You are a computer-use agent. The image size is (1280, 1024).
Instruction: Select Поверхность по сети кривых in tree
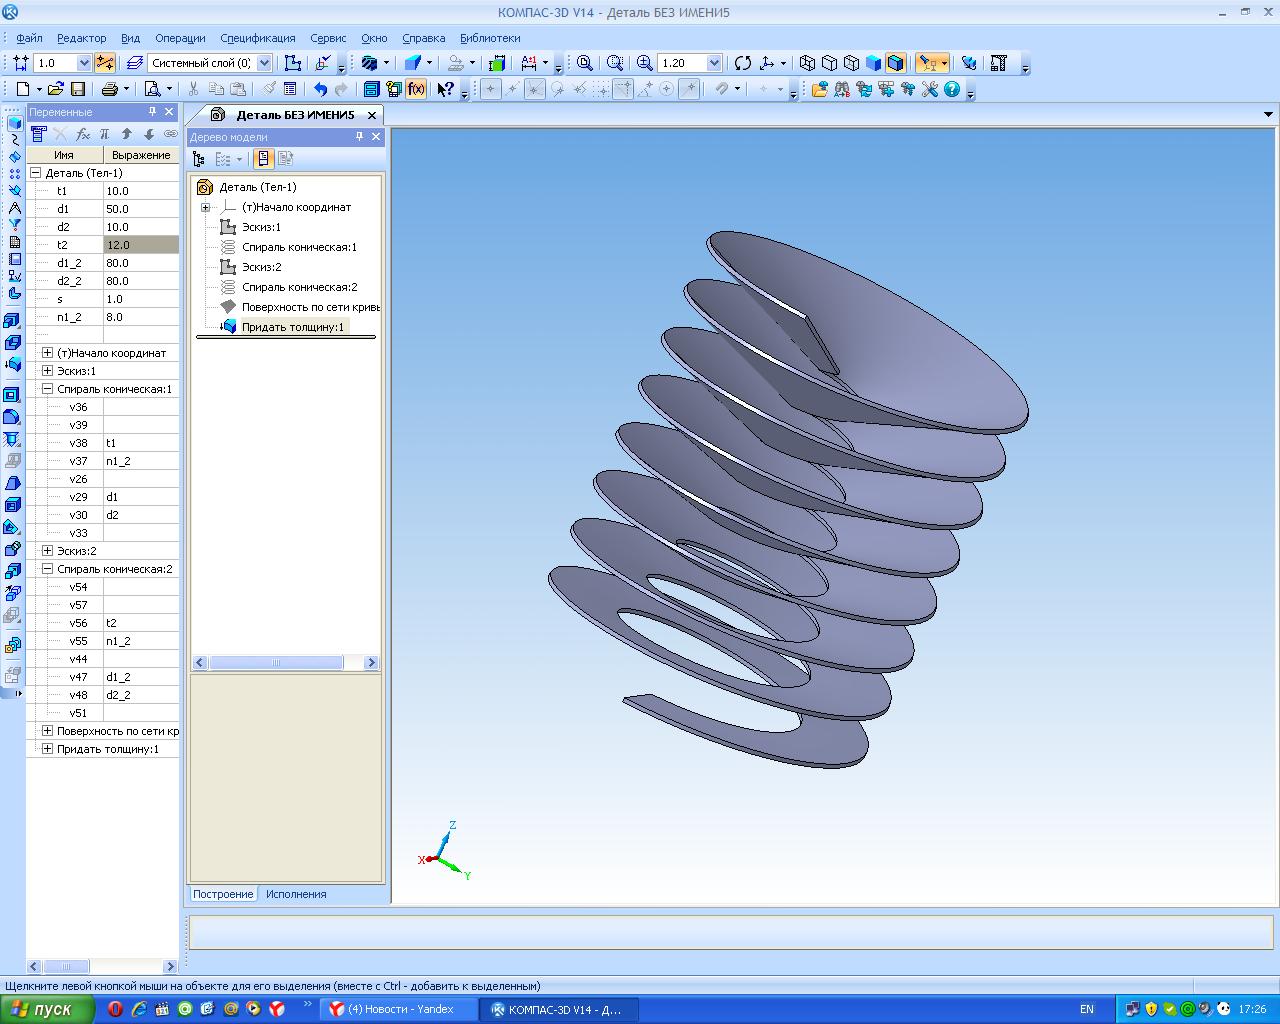click(x=310, y=307)
